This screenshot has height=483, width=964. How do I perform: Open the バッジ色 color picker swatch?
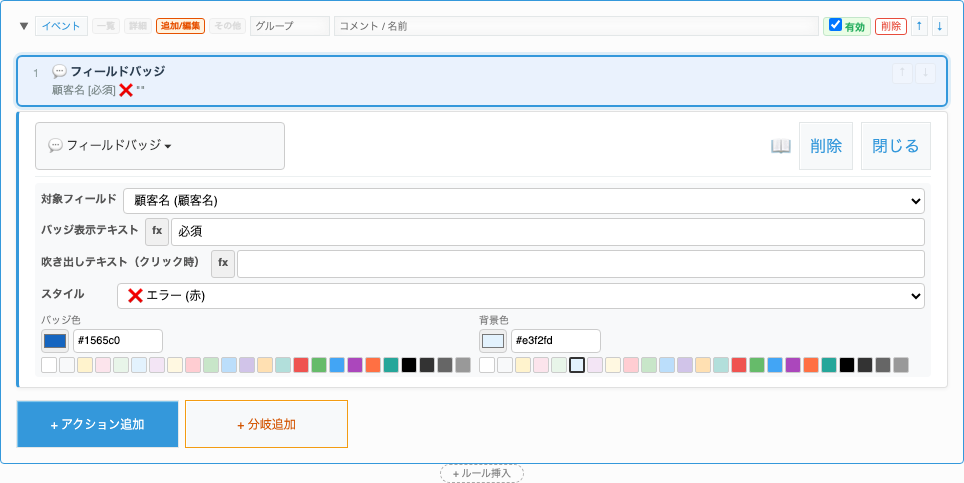pos(55,341)
